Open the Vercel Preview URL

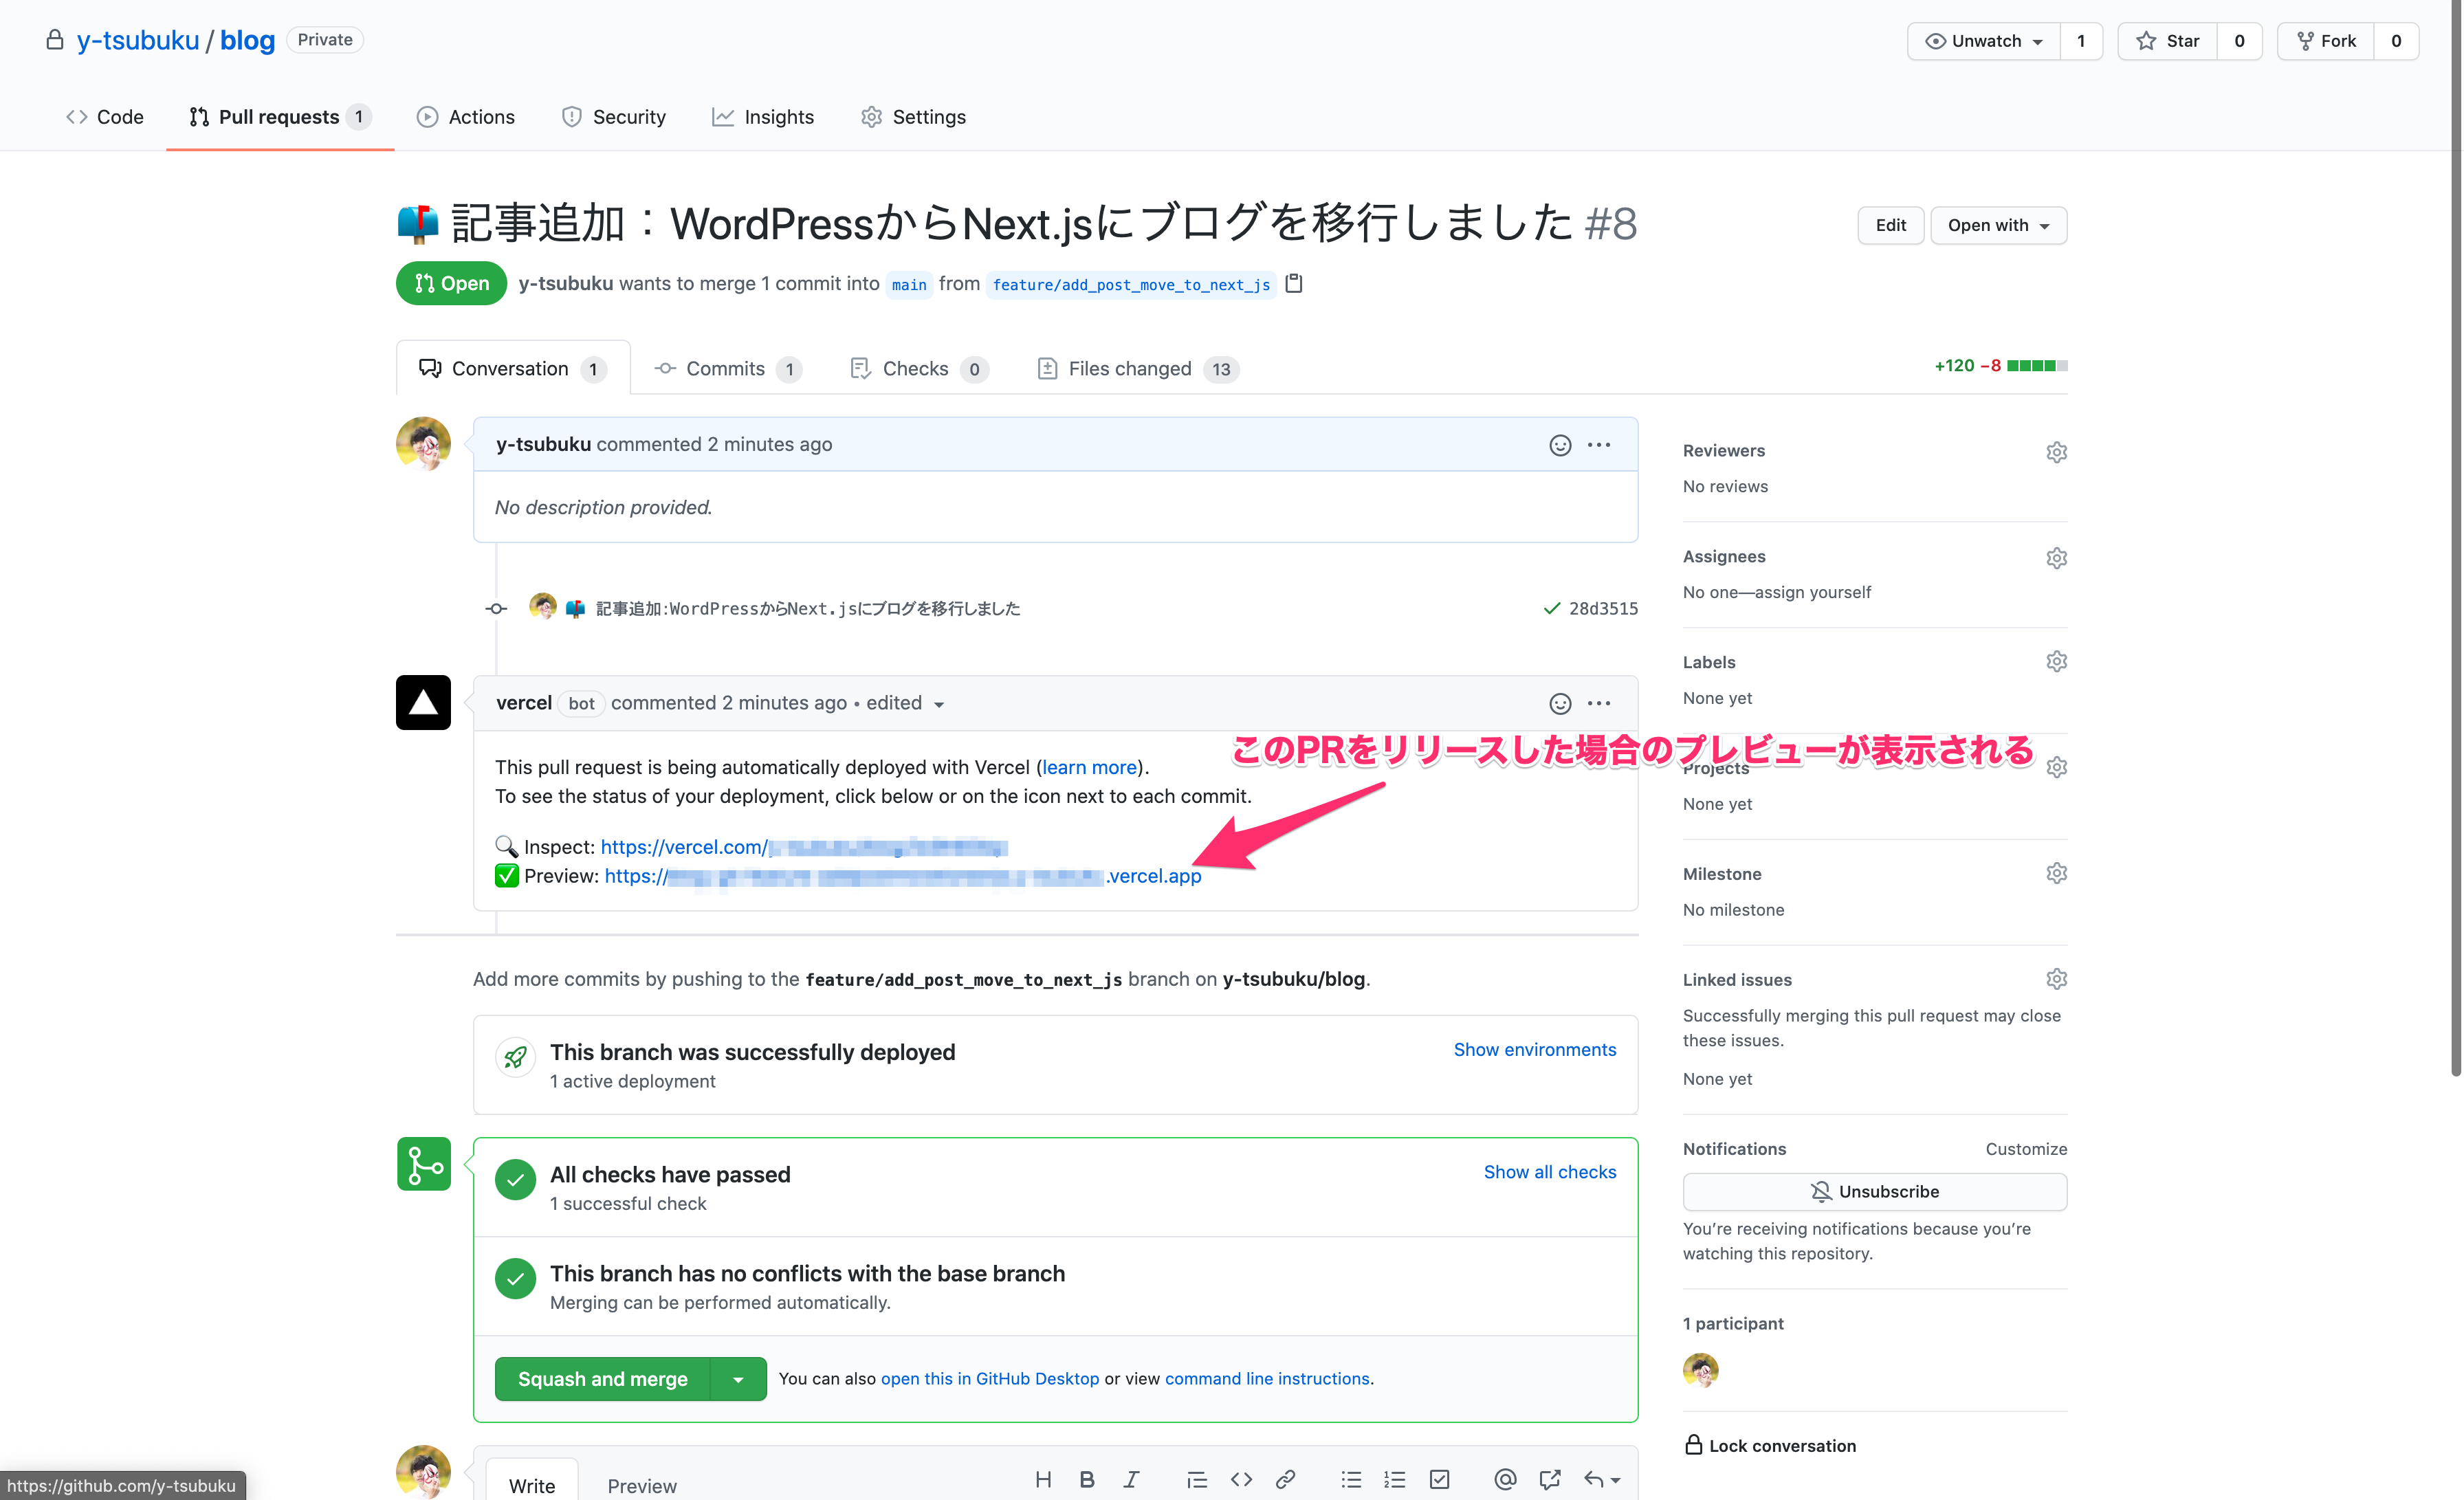[903, 876]
